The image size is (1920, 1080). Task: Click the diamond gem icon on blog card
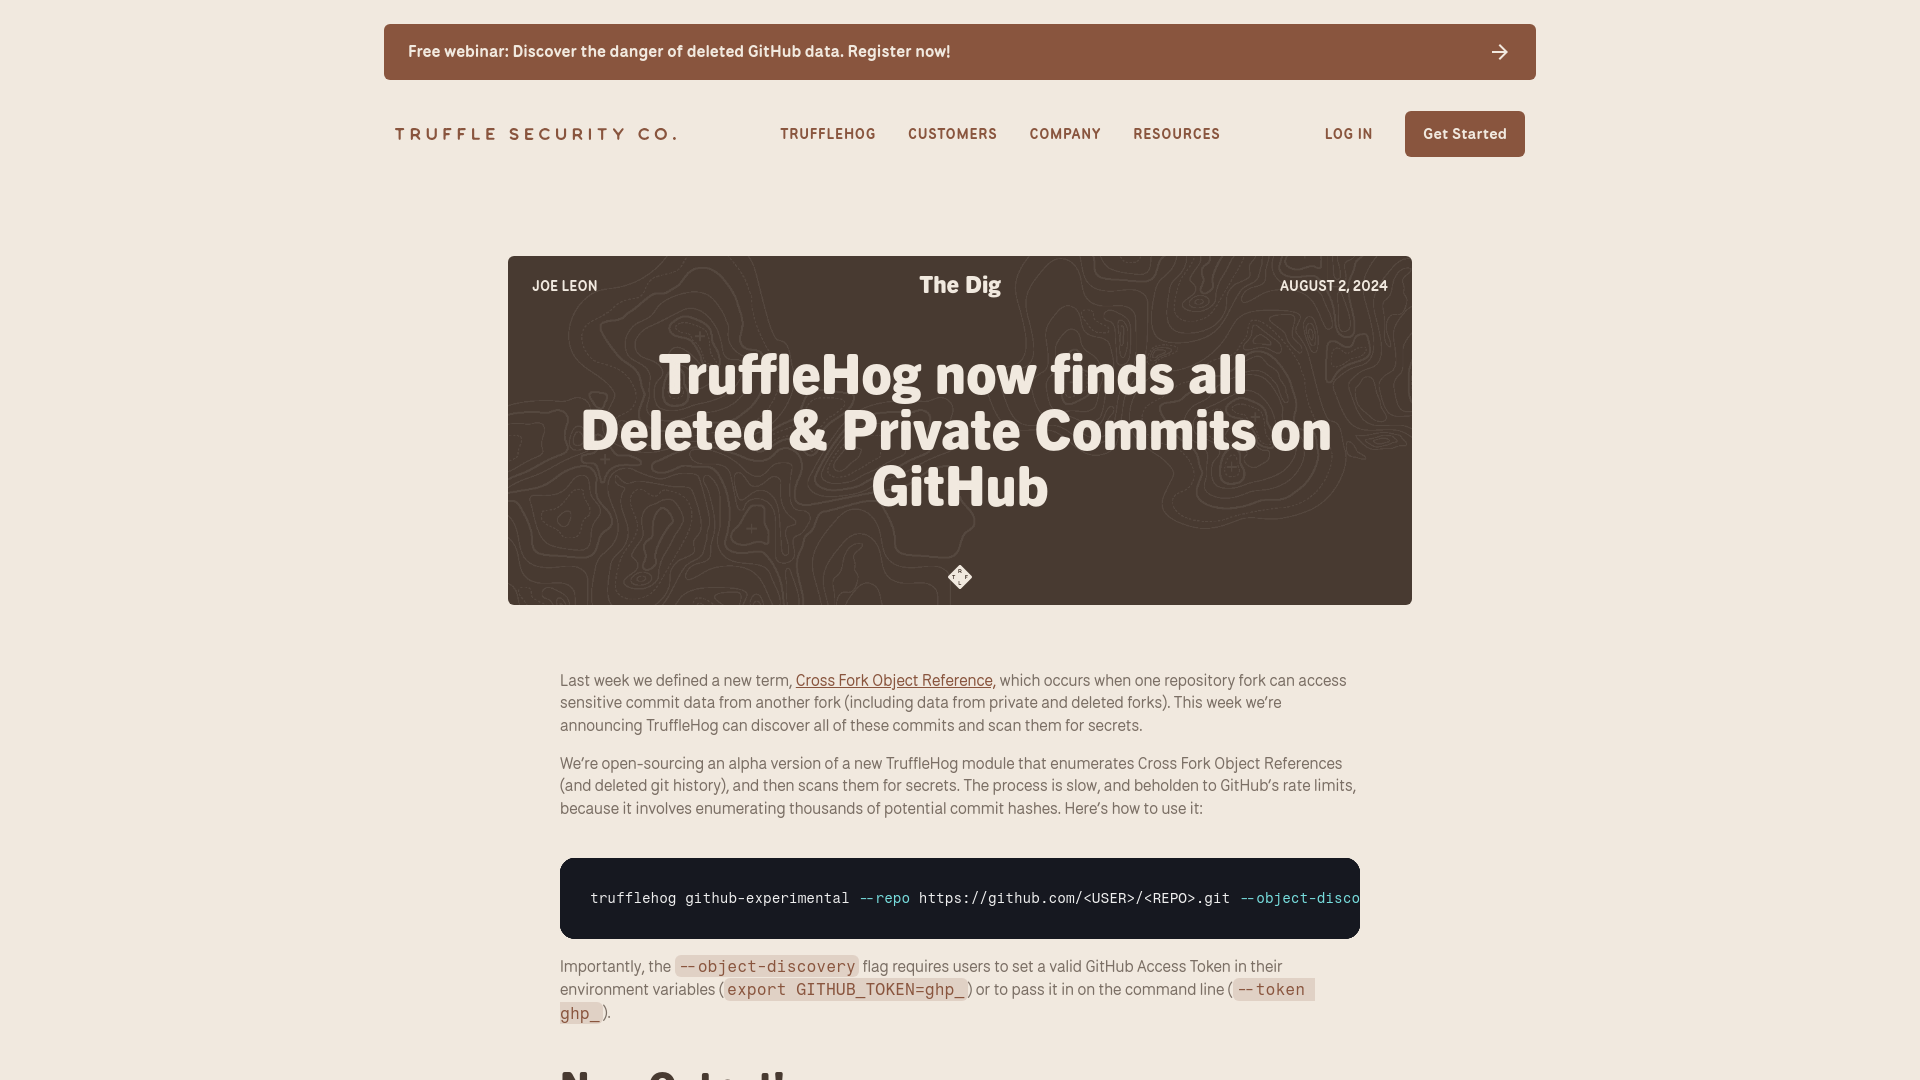pyautogui.click(x=960, y=576)
